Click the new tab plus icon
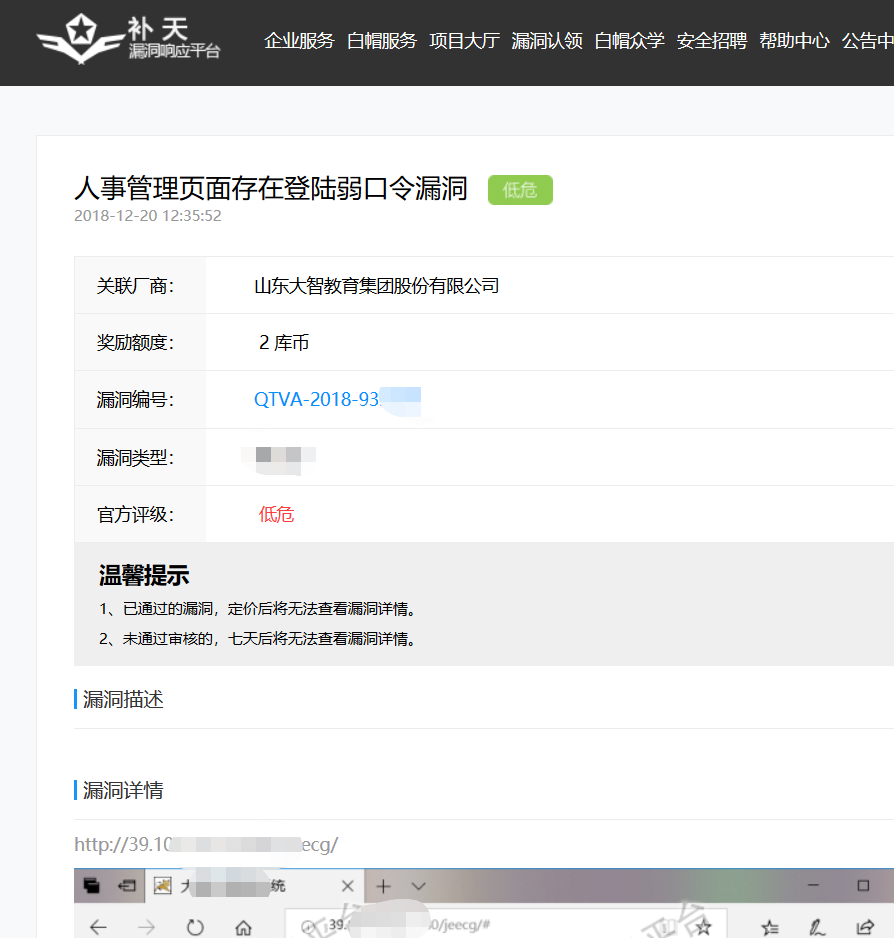This screenshot has width=894, height=938. [x=383, y=886]
